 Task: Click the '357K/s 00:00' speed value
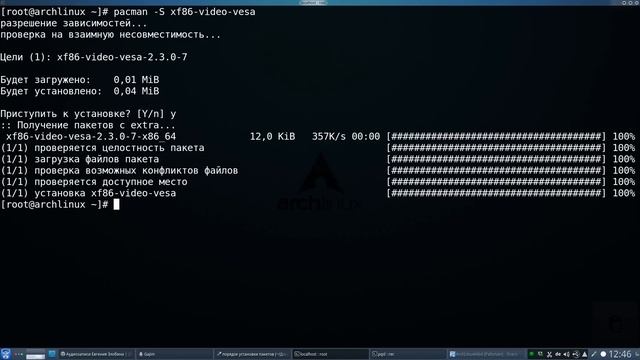point(346,136)
